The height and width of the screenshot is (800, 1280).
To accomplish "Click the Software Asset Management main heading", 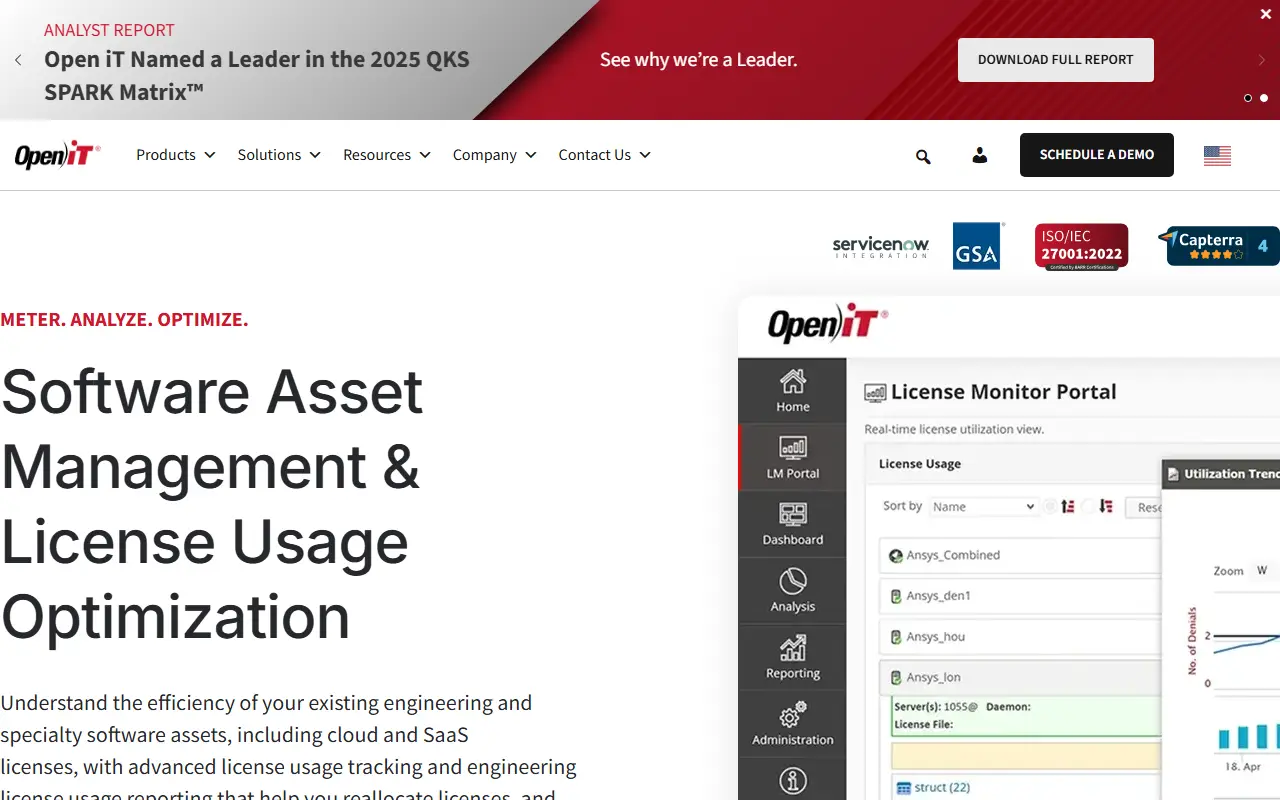I will 212,504.
